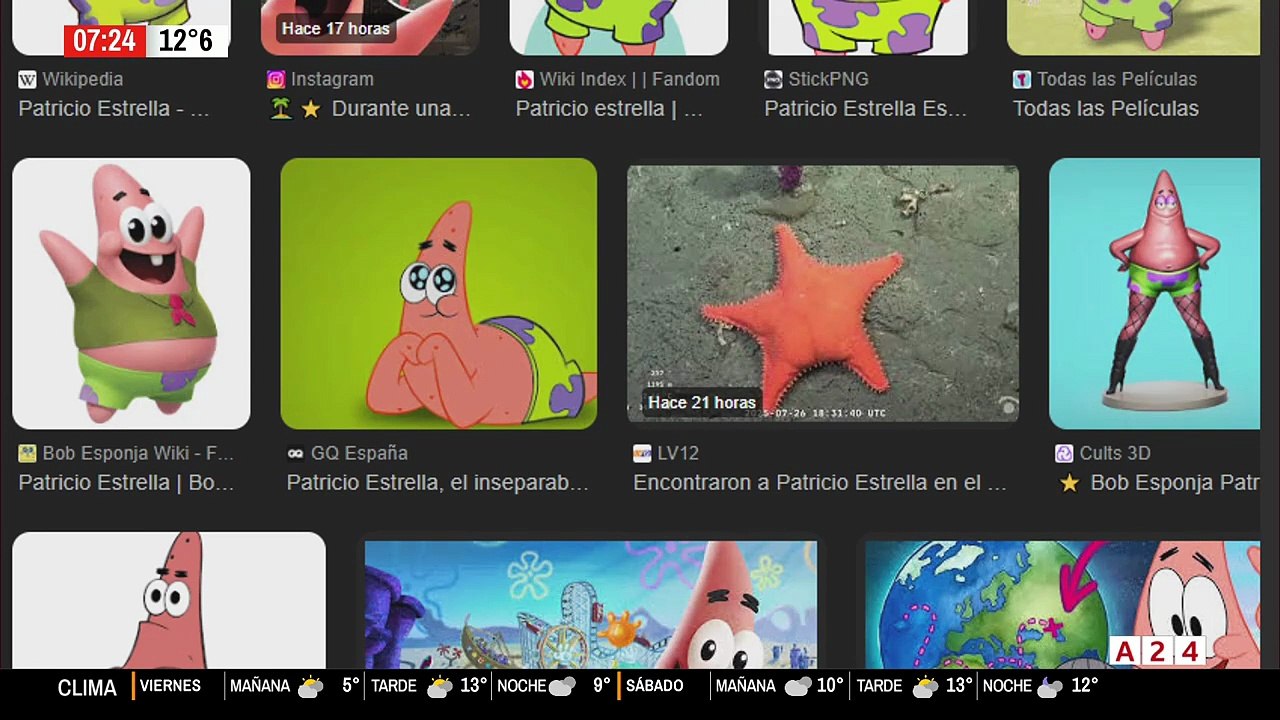Click the 'GQ España' source label
Screen dimensions: 1280x720
click(x=359, y=453)
